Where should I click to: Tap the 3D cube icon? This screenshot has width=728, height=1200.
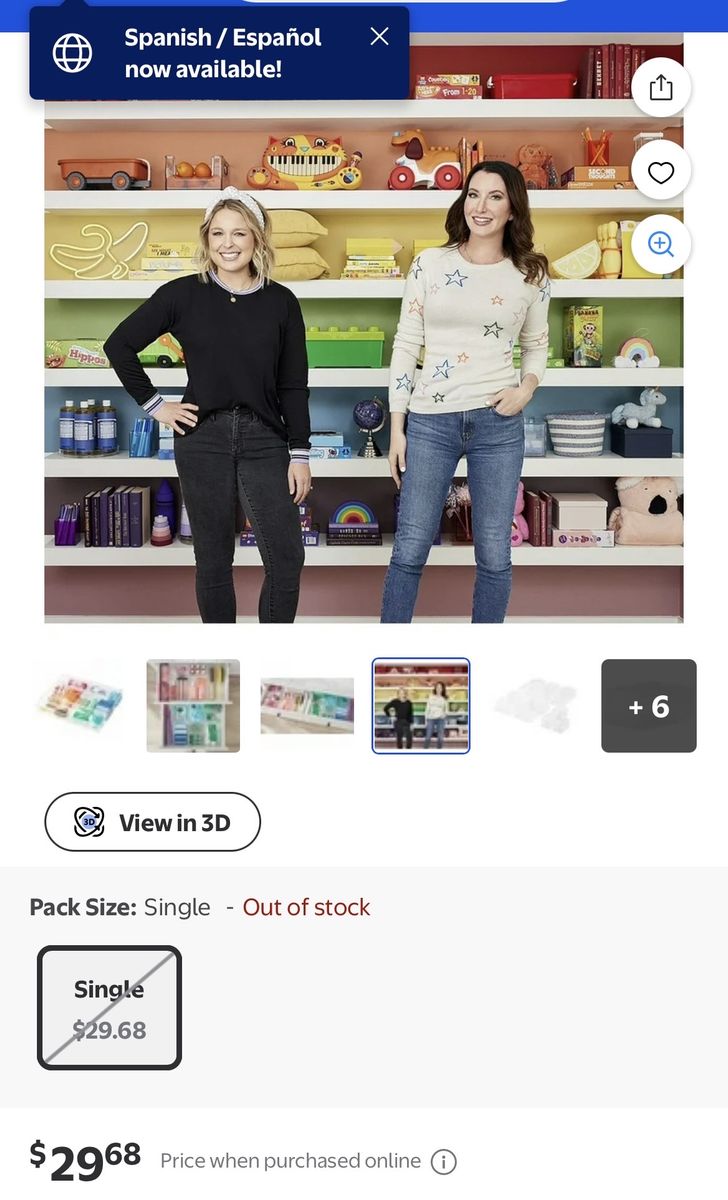(89, 822)
